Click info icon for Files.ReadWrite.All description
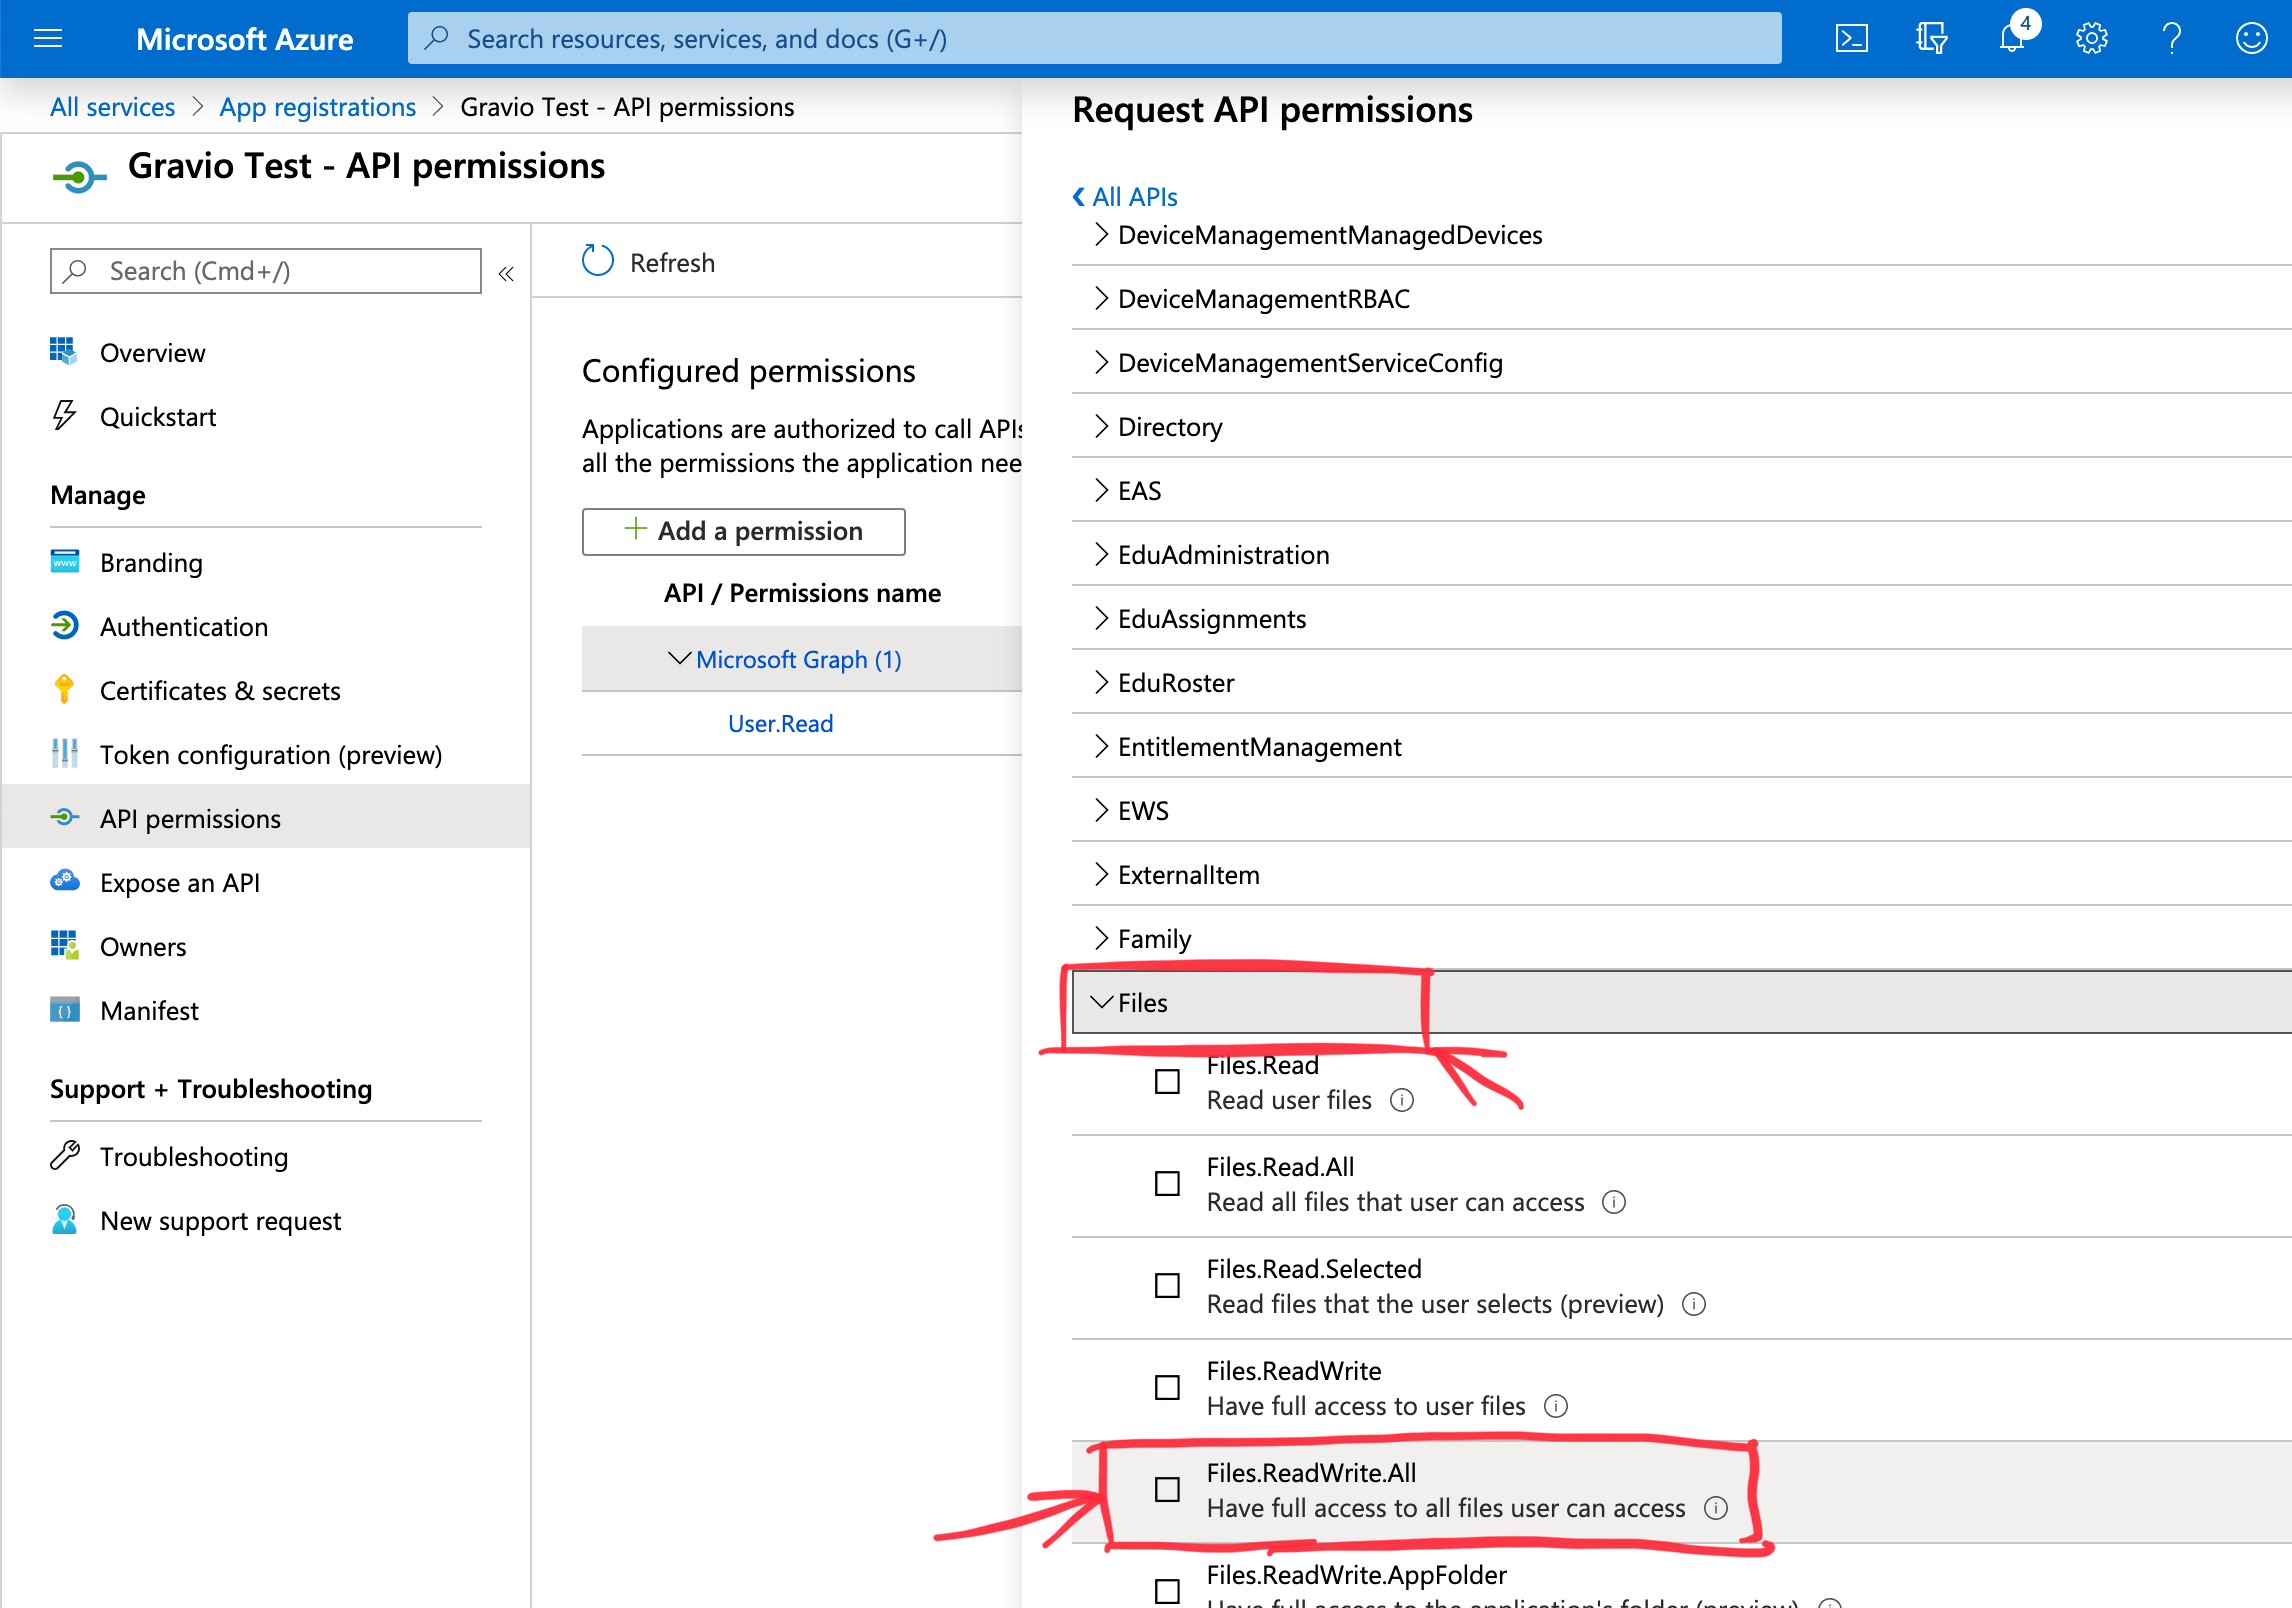The height and width of the screenshot is (1608, 2292). (x=1716, y=1508)
